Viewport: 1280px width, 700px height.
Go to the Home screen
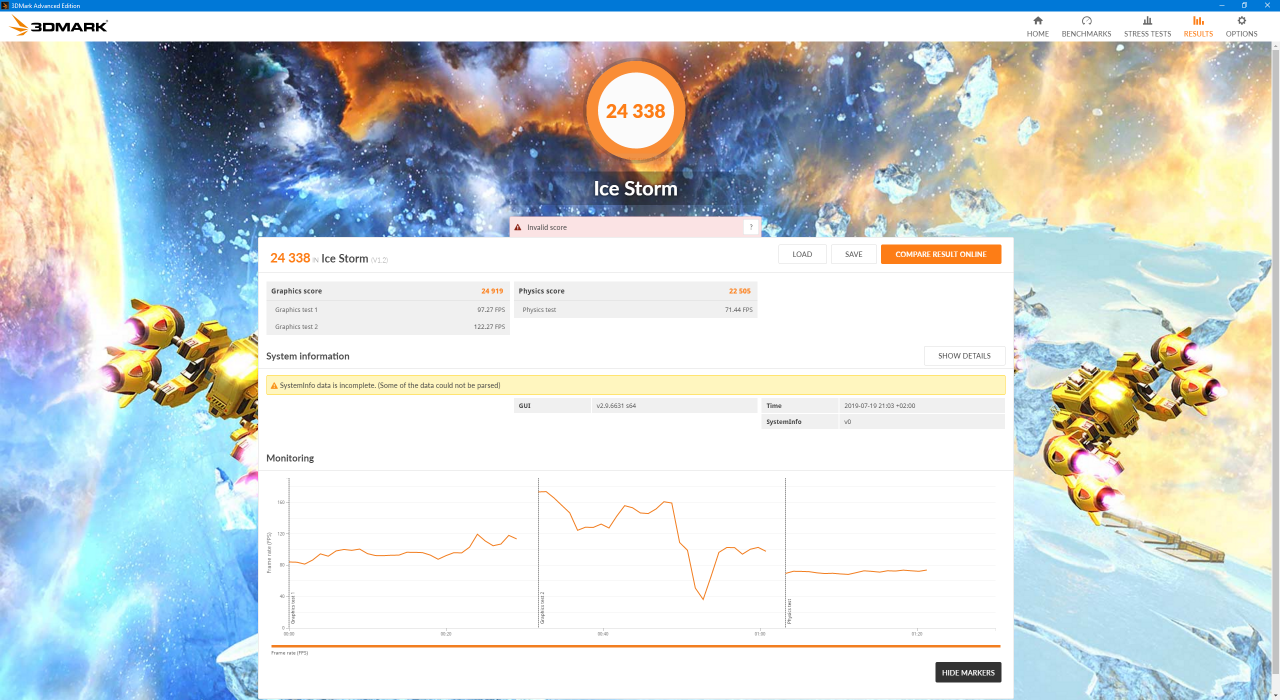[1037, 26]
